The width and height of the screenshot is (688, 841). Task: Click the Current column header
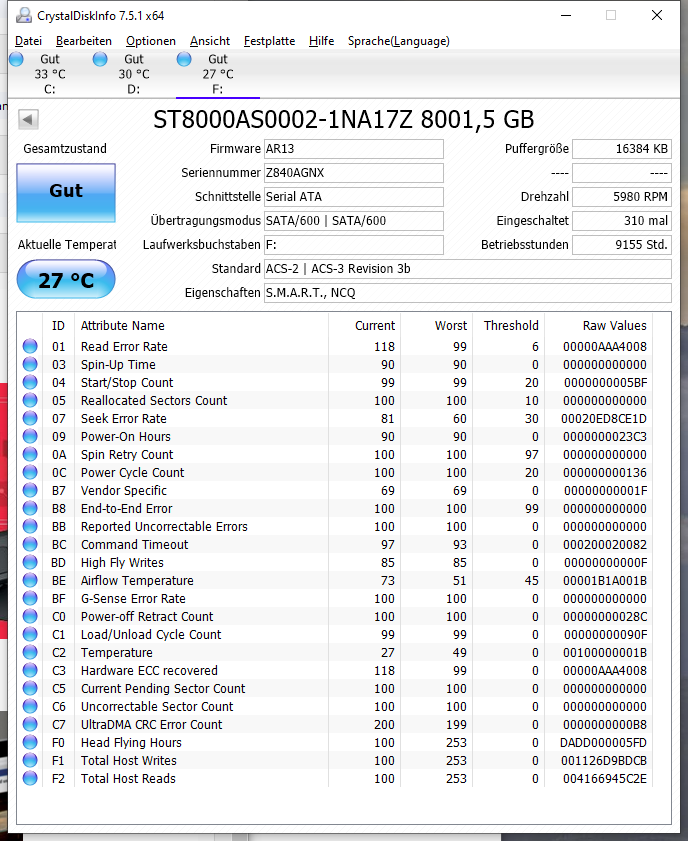point(375,326)
